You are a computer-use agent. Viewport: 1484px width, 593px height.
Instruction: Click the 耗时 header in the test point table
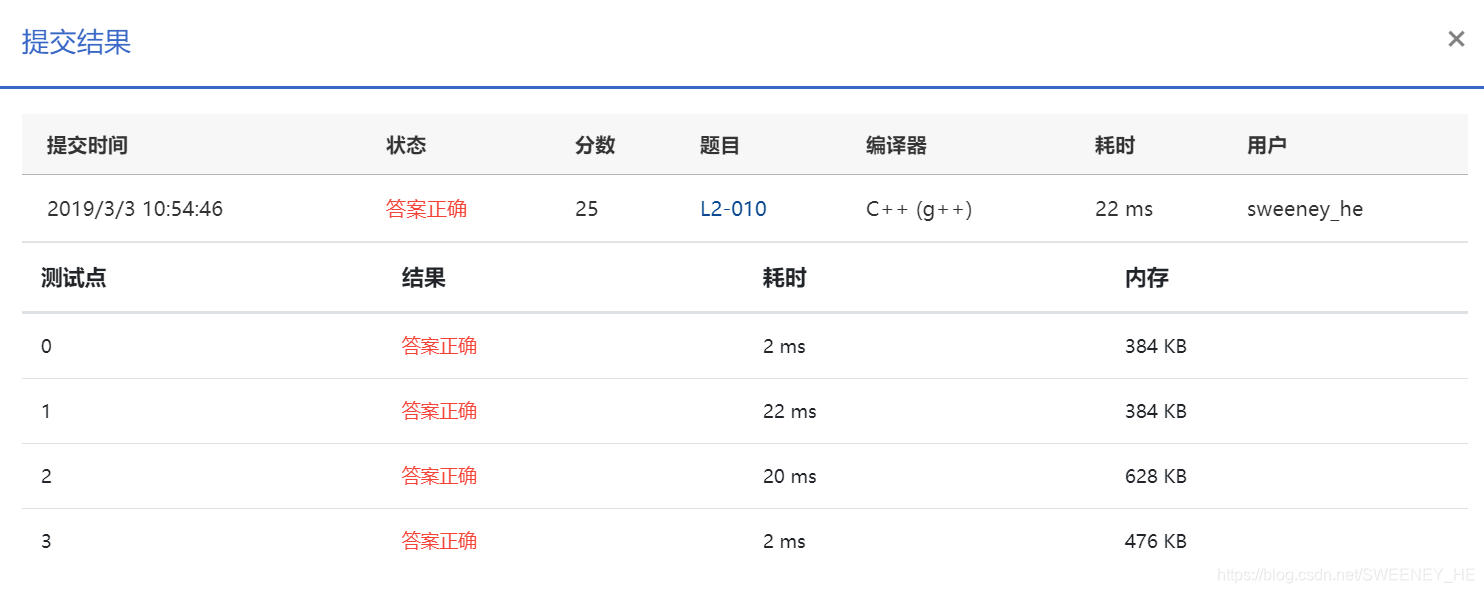pos(784,278)
